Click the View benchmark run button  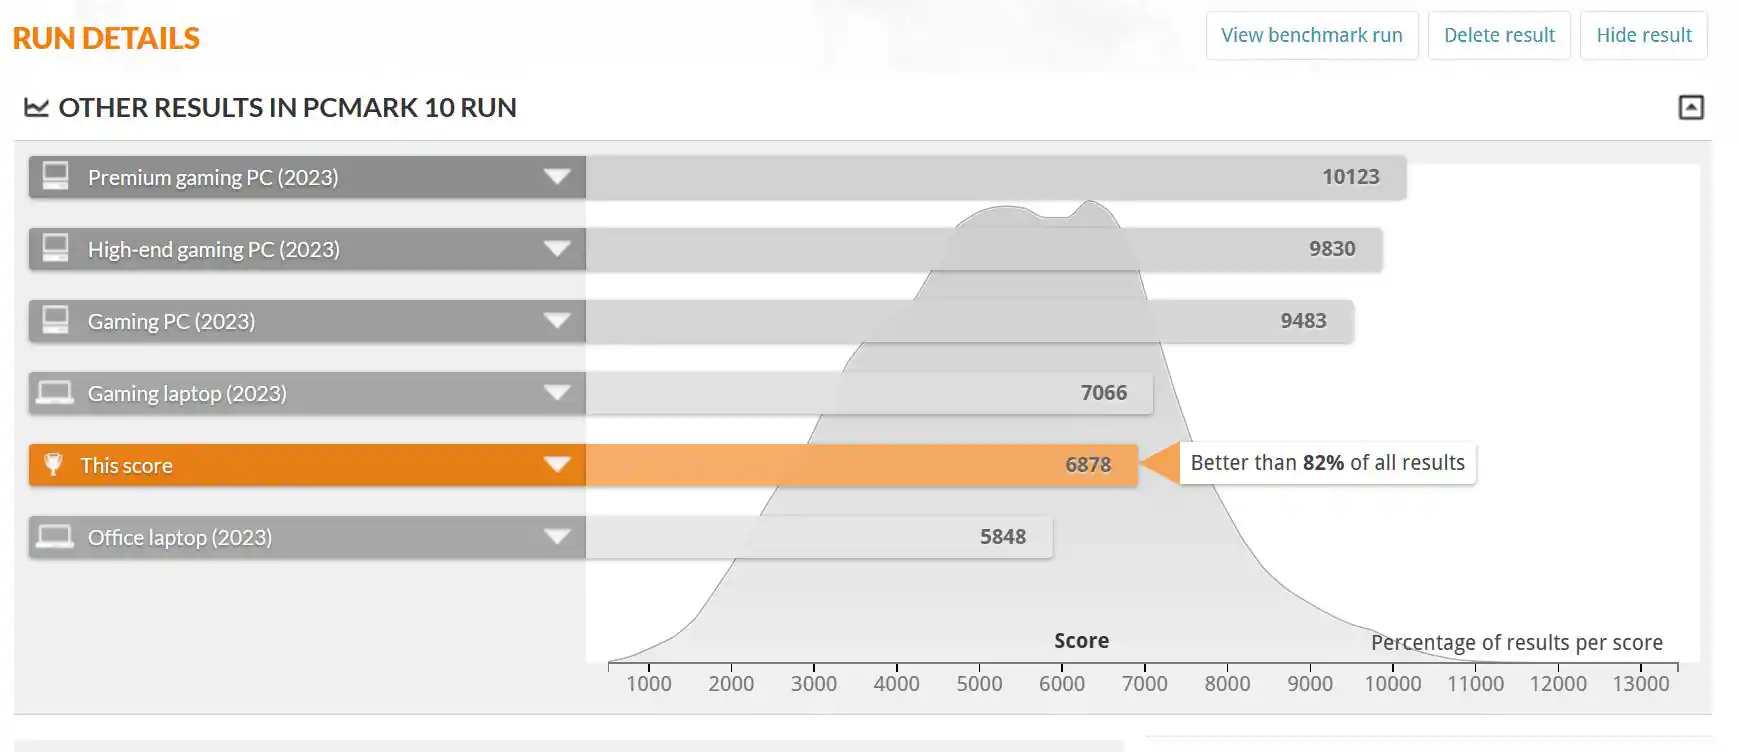point(1311,36)
